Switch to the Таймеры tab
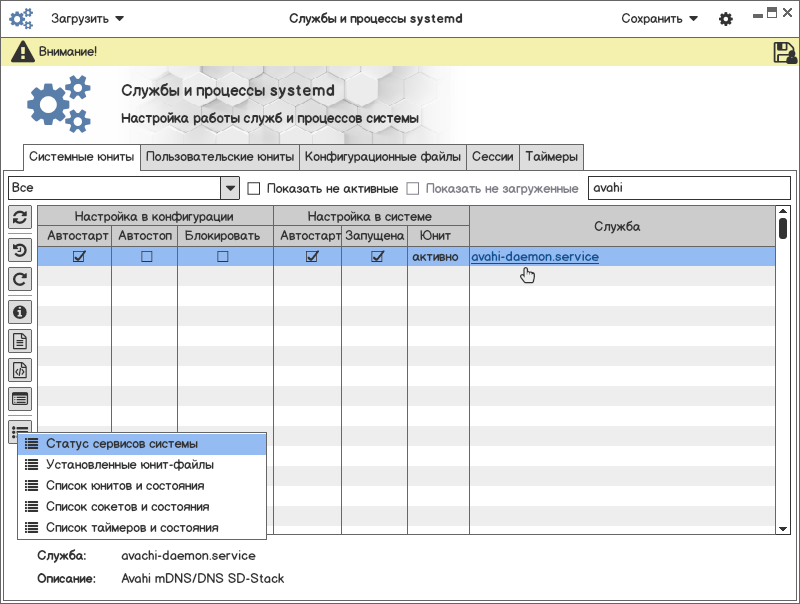The image size is (800, 604). (551, 157)
